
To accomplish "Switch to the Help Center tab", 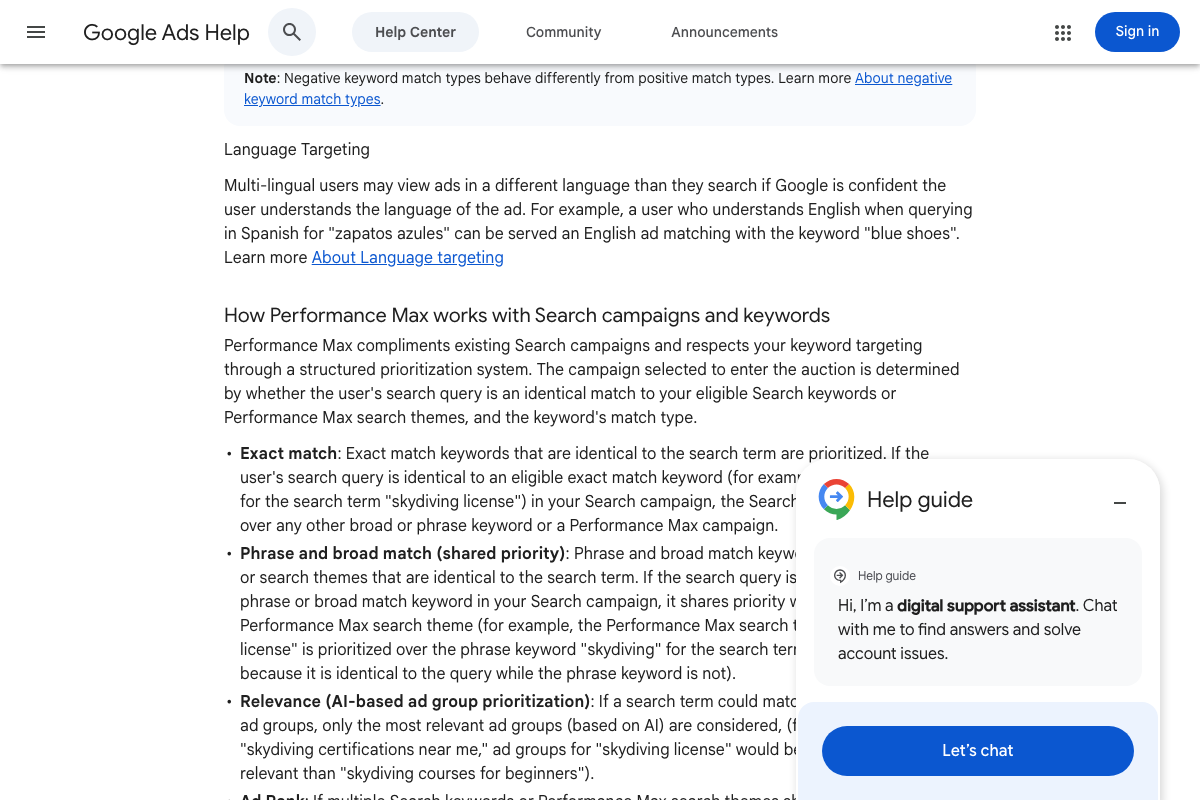I will pyautogui.click(x=415, y=32).
